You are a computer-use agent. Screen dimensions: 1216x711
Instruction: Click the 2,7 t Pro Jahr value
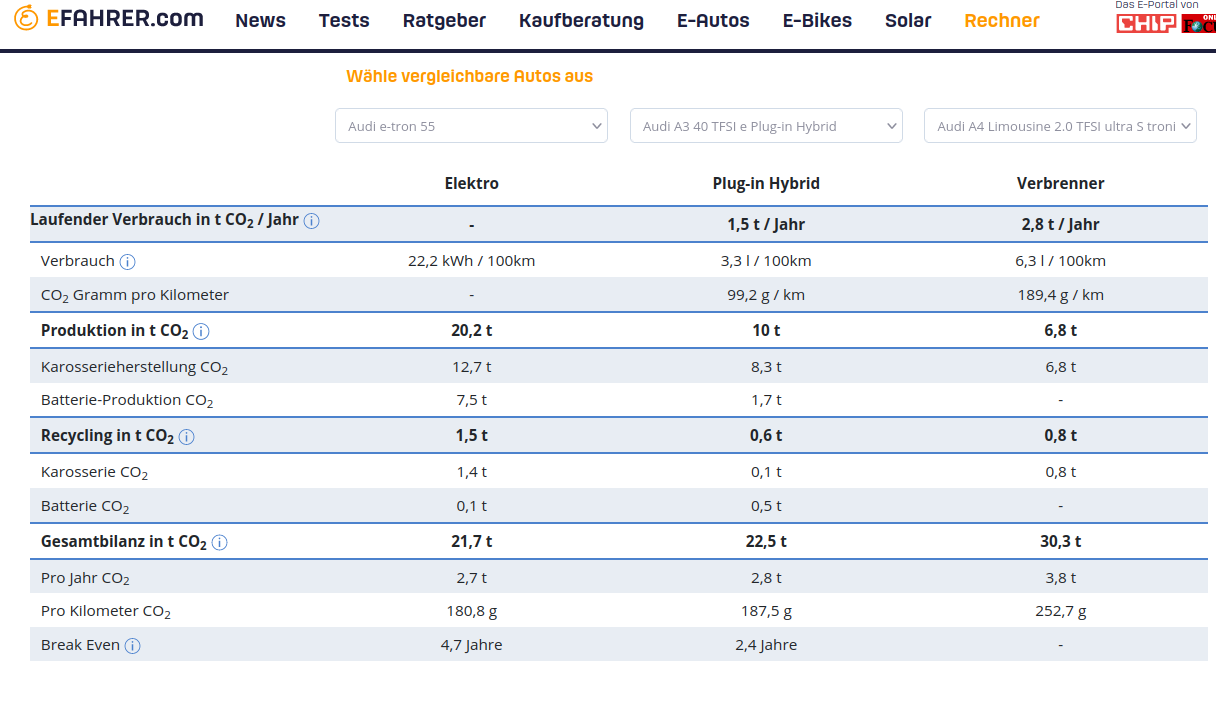click(x=472, y=578)
